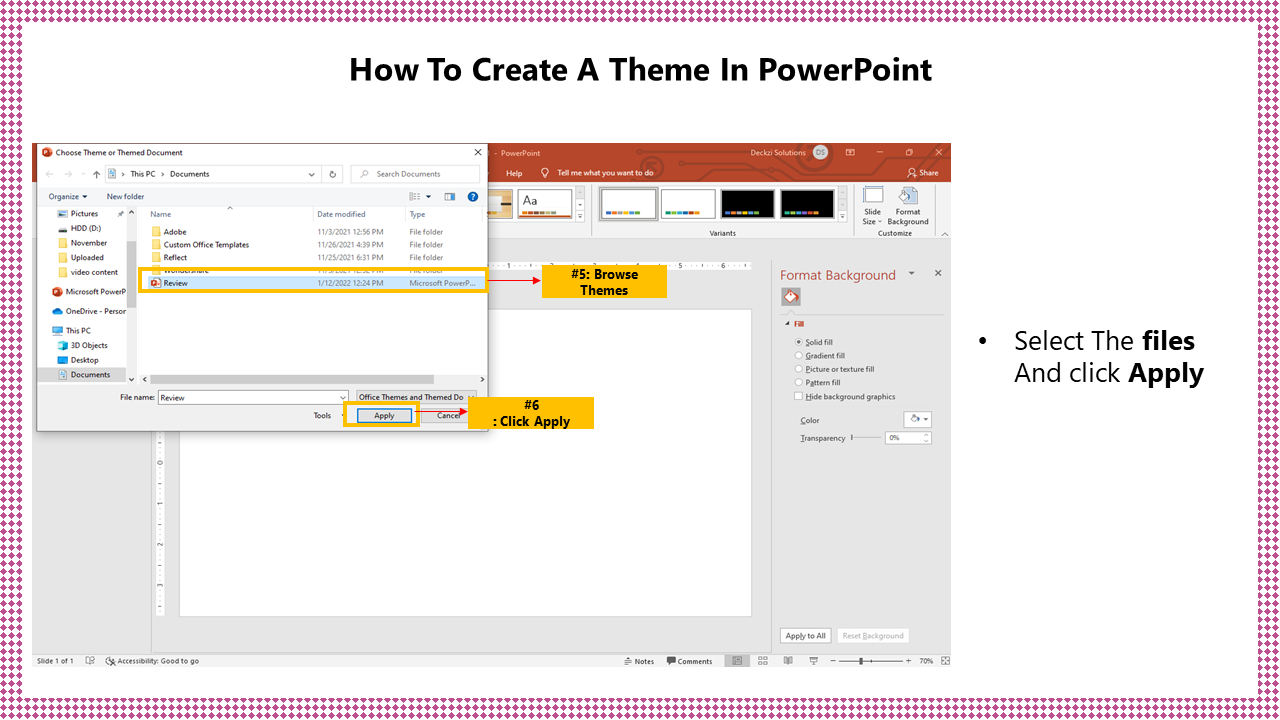1280x720 pixels.
Task: Select the Solid fill option
Action: pyautogui.click(x=814, y=342)
